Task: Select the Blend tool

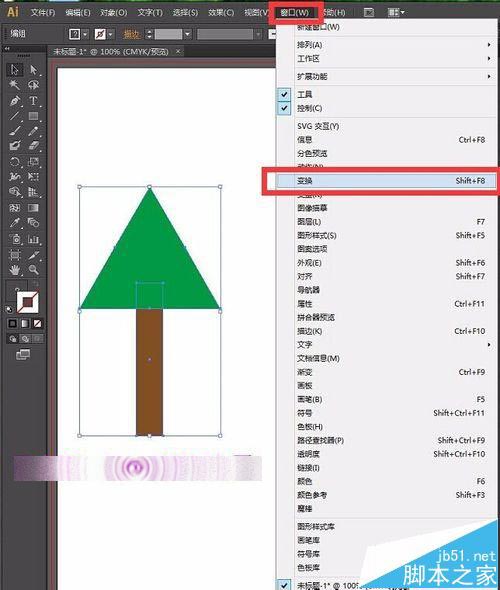Action: coord(33,223)
